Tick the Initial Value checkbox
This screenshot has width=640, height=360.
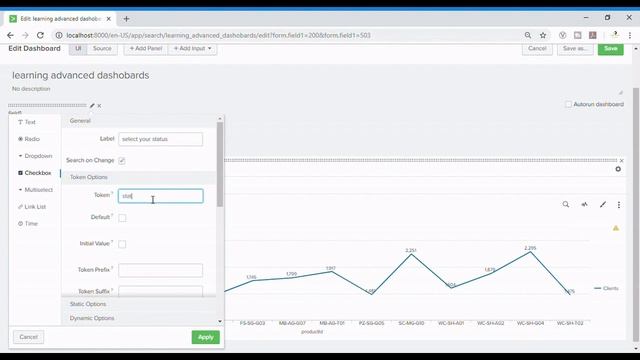click(122, 244)
